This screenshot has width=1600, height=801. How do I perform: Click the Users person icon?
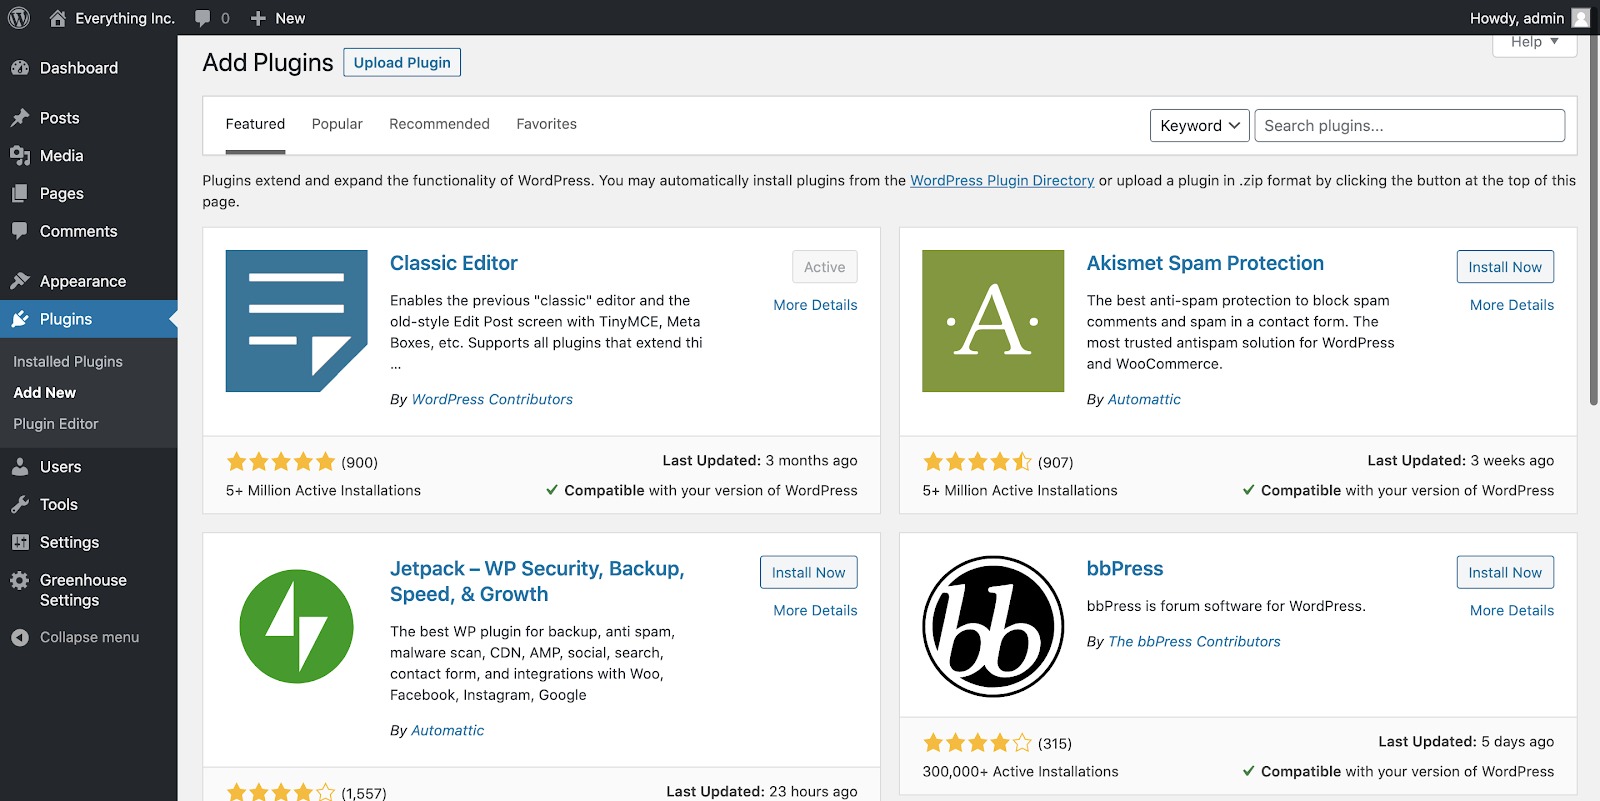[x=20, y=467]
